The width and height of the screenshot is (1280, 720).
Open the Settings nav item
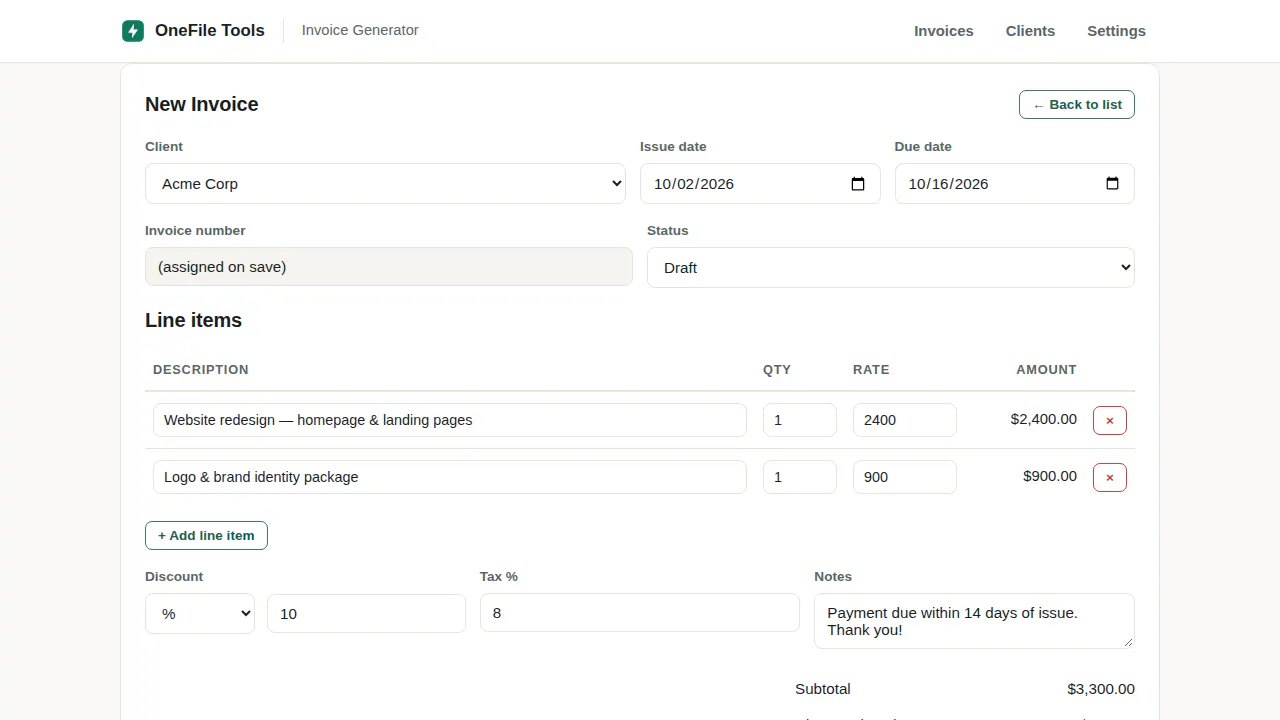[x=1116, y=31]
